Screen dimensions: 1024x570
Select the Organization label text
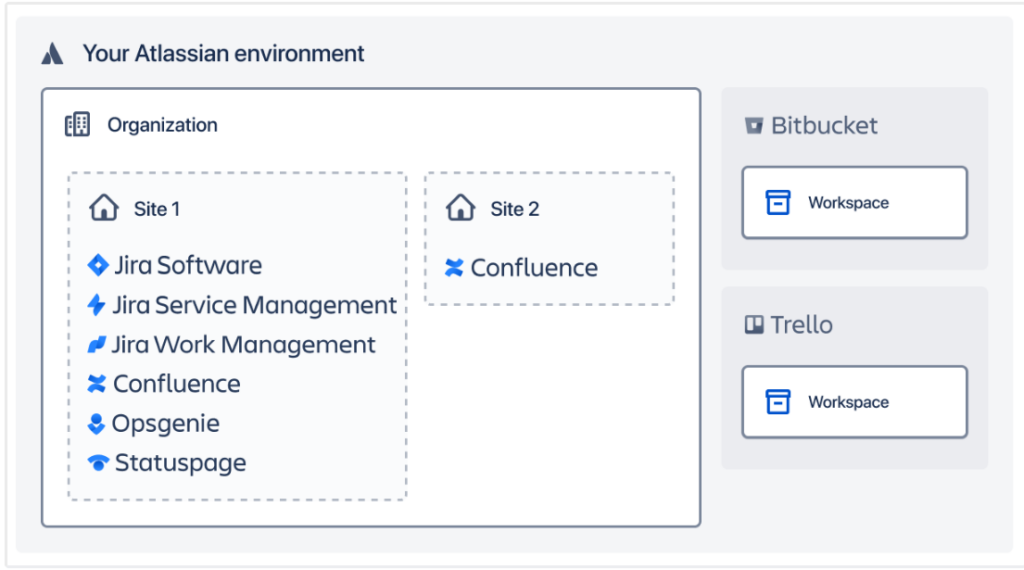(162, 125)
